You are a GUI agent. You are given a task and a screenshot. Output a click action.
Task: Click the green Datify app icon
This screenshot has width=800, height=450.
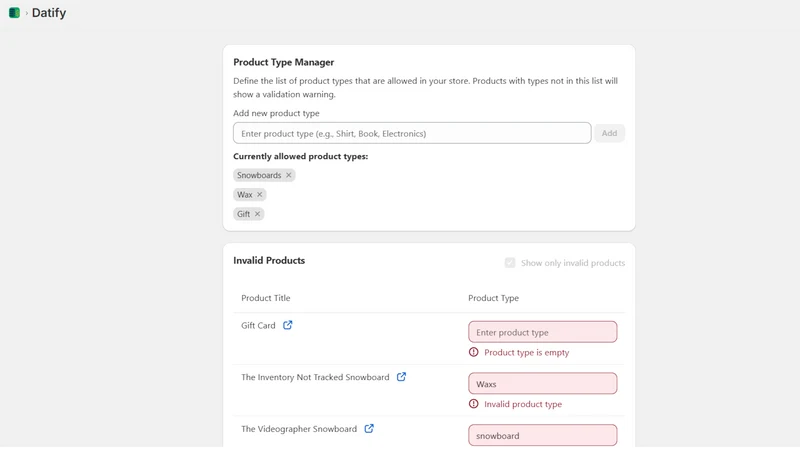pos(14,13)
